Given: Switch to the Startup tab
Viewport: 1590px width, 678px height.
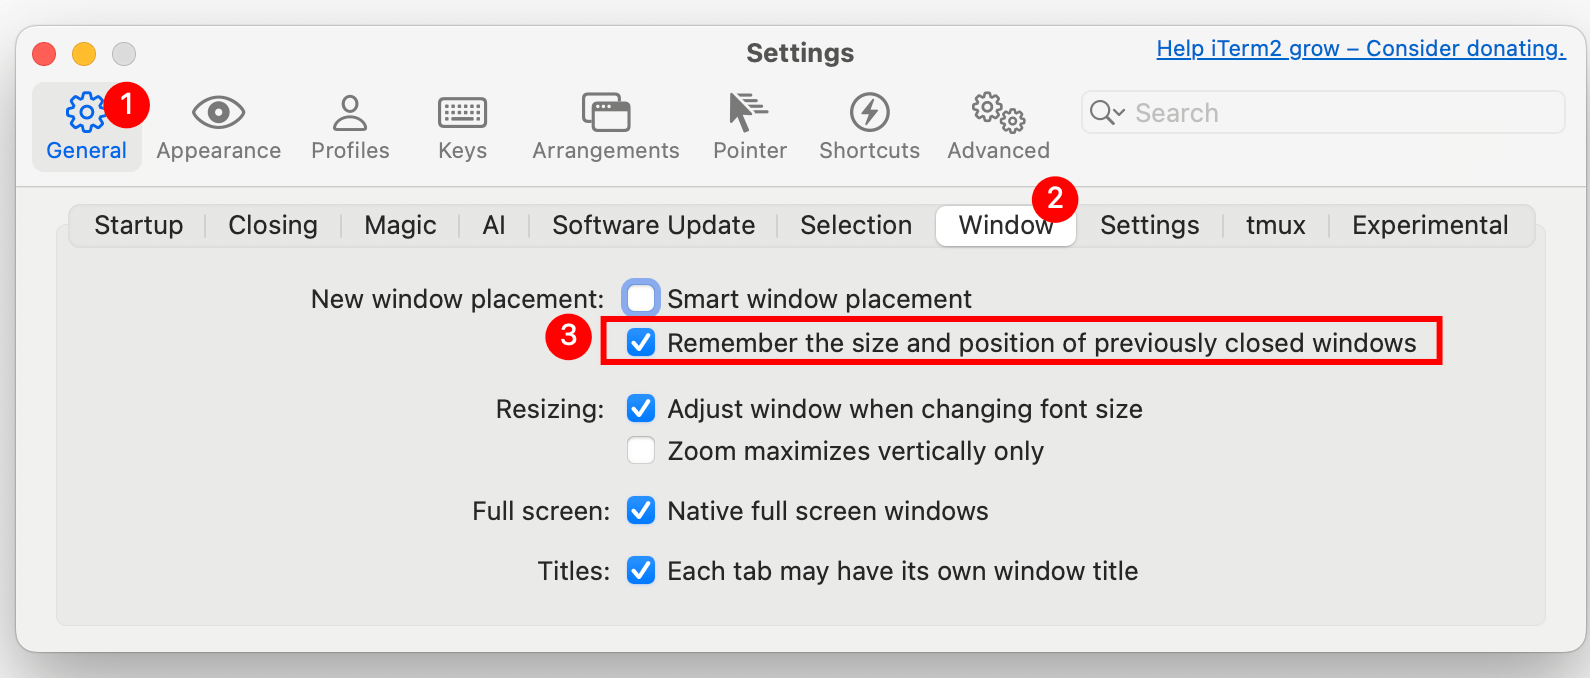Looking at the screenshot, I should pyautogui.click(x=139, y=226).
